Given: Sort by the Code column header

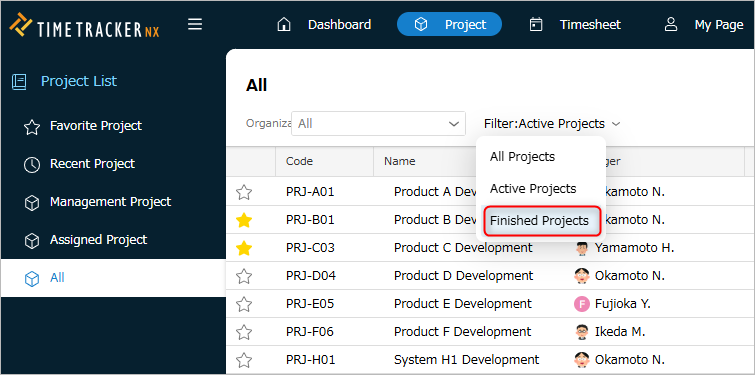Looking at the screenshot, I should pyautogui.click(x=299, y=161).
